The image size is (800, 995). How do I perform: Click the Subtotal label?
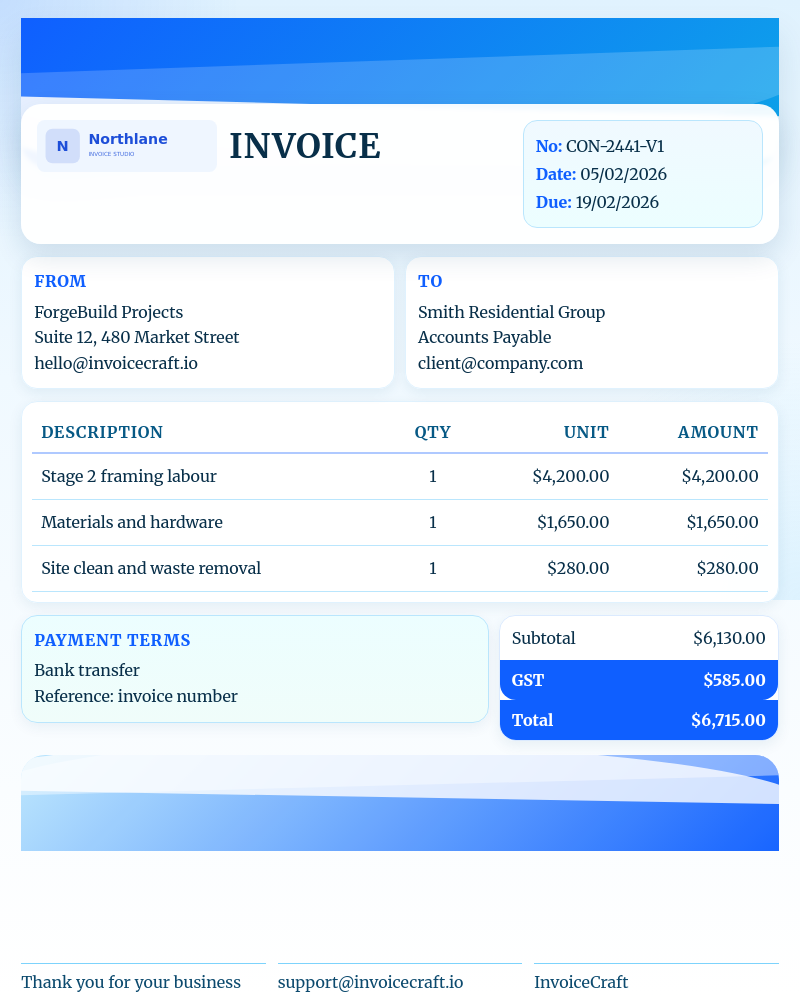click(x=544, y=638)
